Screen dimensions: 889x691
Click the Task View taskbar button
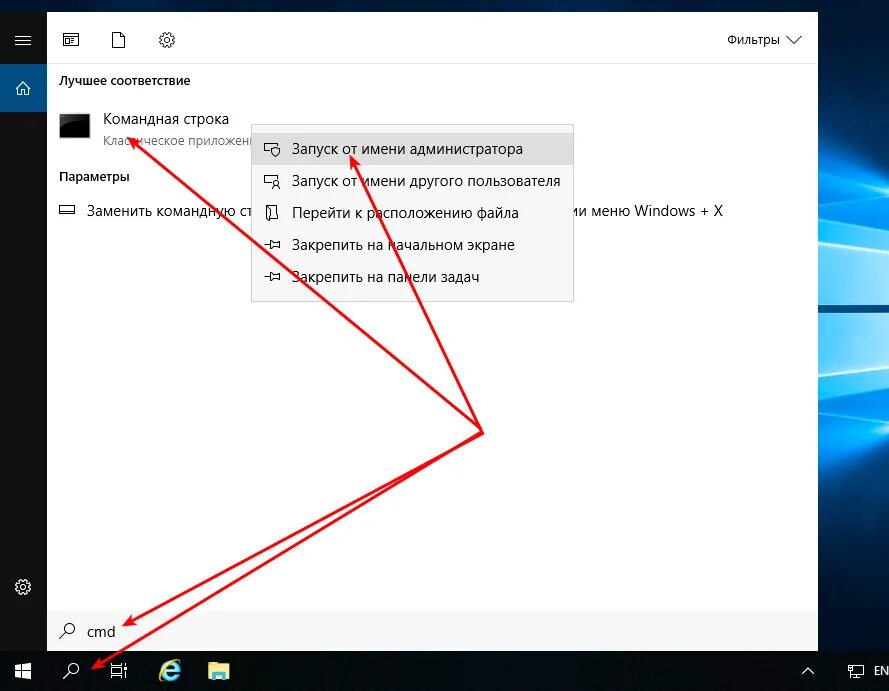point(118,670)
